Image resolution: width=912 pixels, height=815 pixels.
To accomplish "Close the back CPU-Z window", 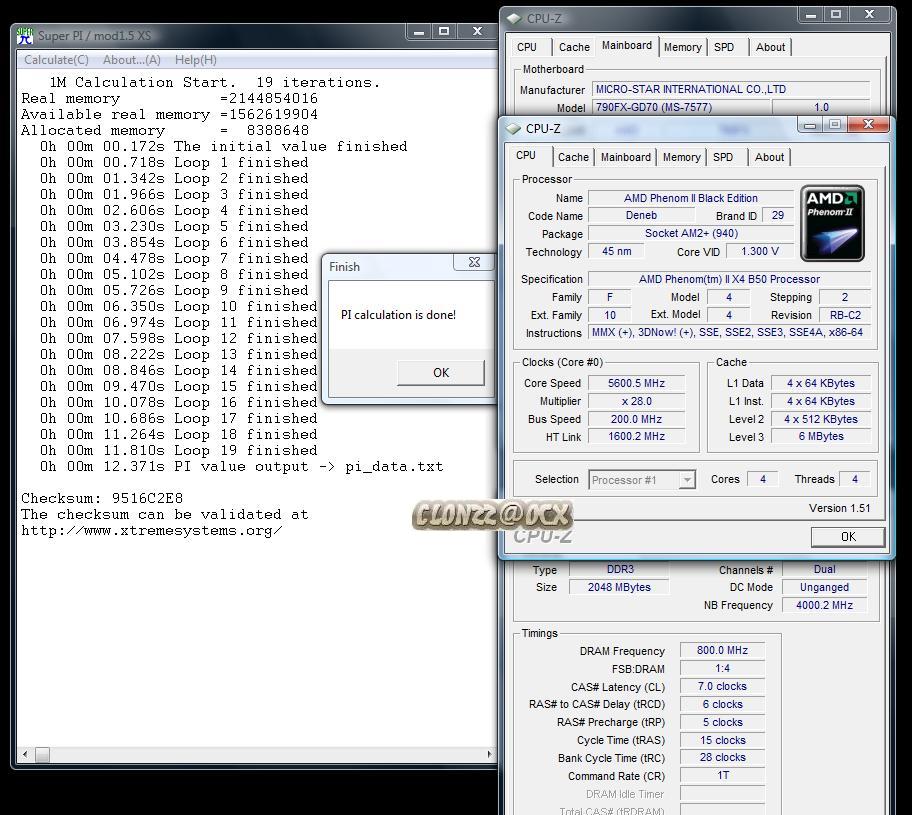I will 870,15.
